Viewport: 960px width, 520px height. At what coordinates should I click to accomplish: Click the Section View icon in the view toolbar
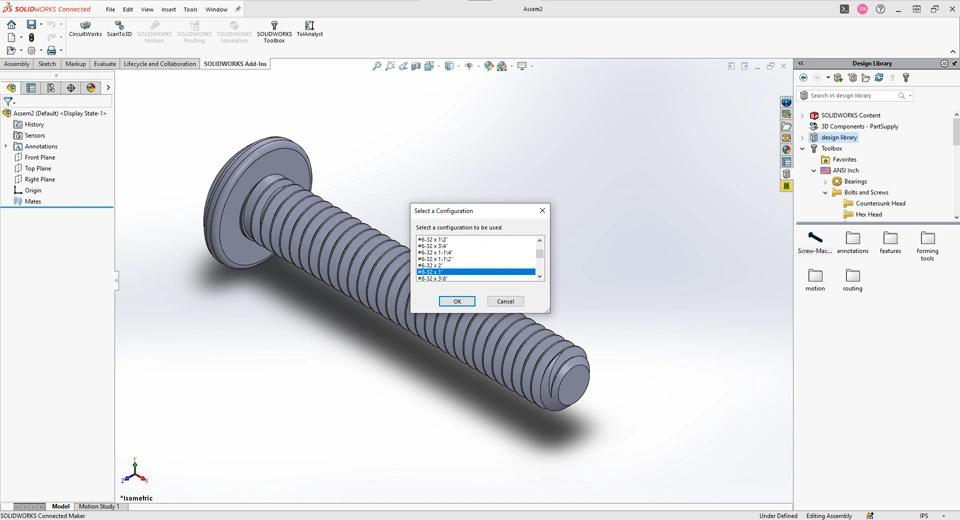point(416,66)
